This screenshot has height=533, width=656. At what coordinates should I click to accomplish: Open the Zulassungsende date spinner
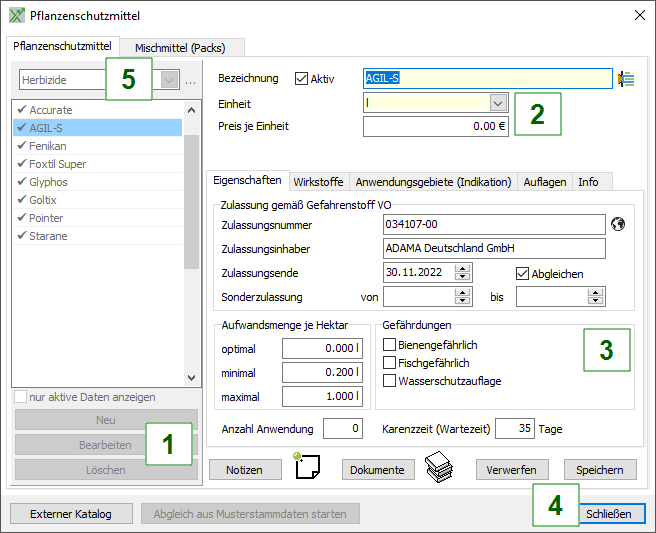point(462,273)
